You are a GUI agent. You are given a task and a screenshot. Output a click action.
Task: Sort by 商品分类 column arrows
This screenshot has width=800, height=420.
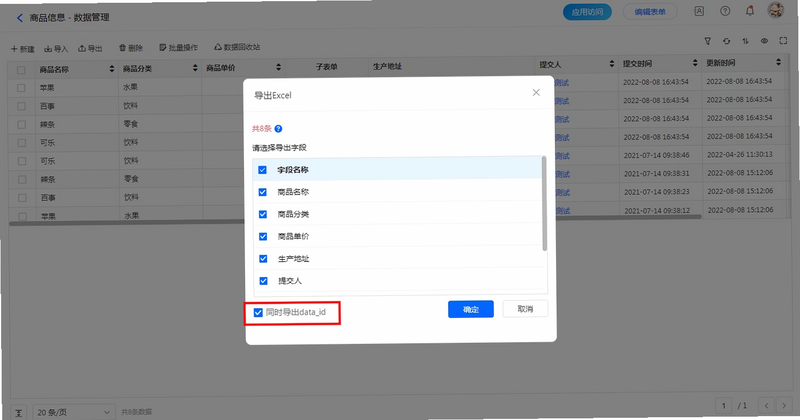pos(195,68)
